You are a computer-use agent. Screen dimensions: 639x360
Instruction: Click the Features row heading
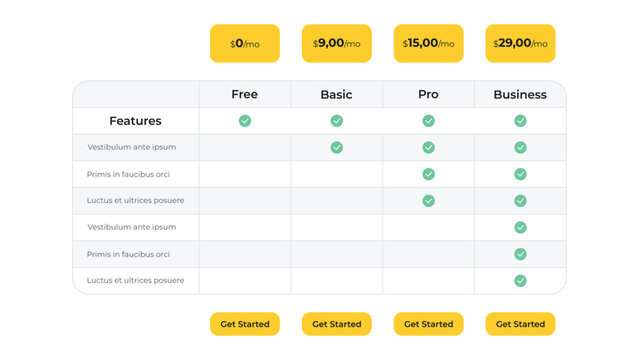pyautogui.click(x=135, y=121)
